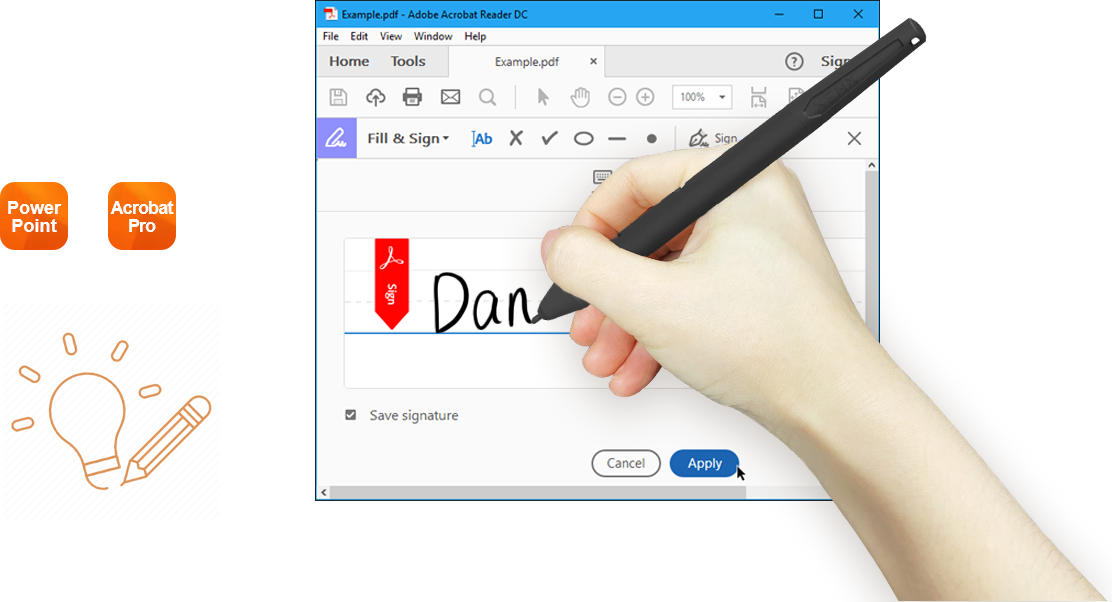Select the crossmark X fill tool
The width and height of the screenshot is (1112, 602).
click(x=516, y=139)
